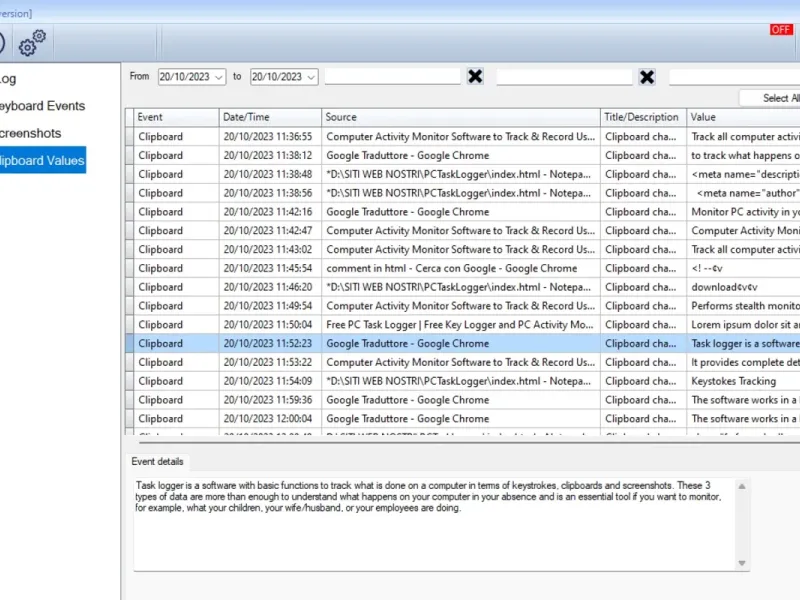Screen dimensions: 800x600
Task: Click source 'Free PC Task Logger' cell
Action: point(461,325)
